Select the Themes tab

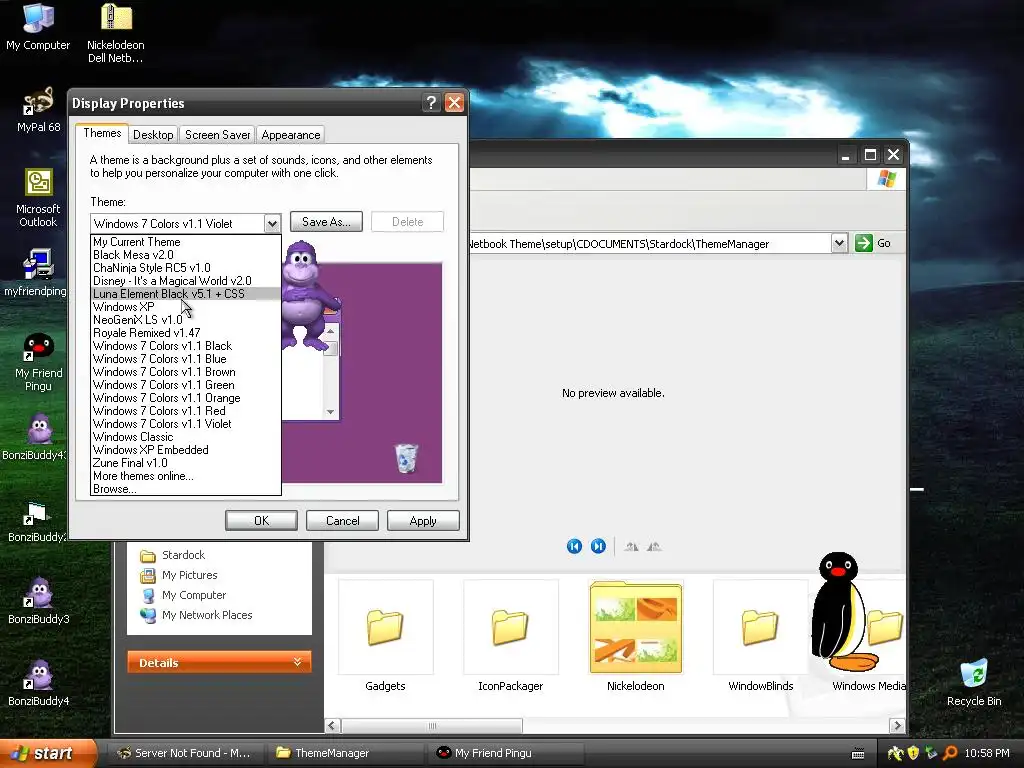point(102,133)
